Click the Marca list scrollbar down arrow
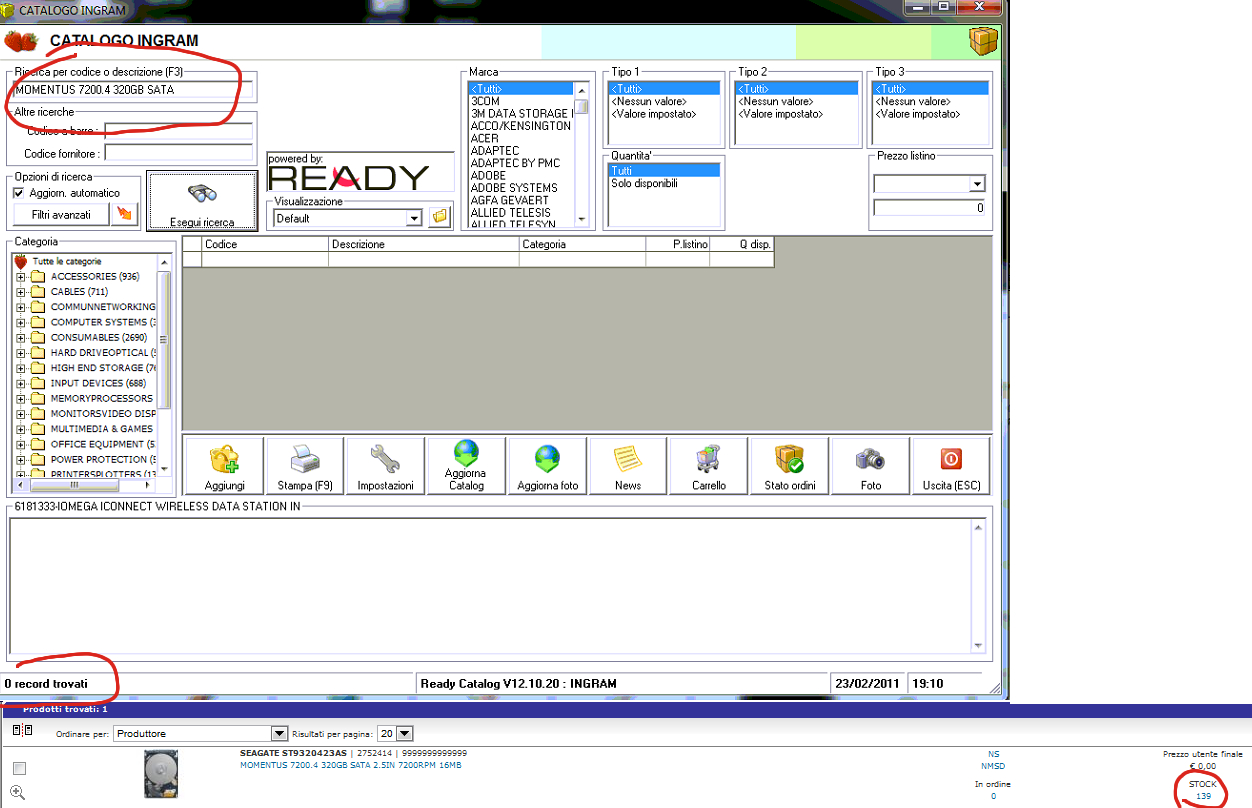Screen dimensions: 1252x808 click(581, 218)
